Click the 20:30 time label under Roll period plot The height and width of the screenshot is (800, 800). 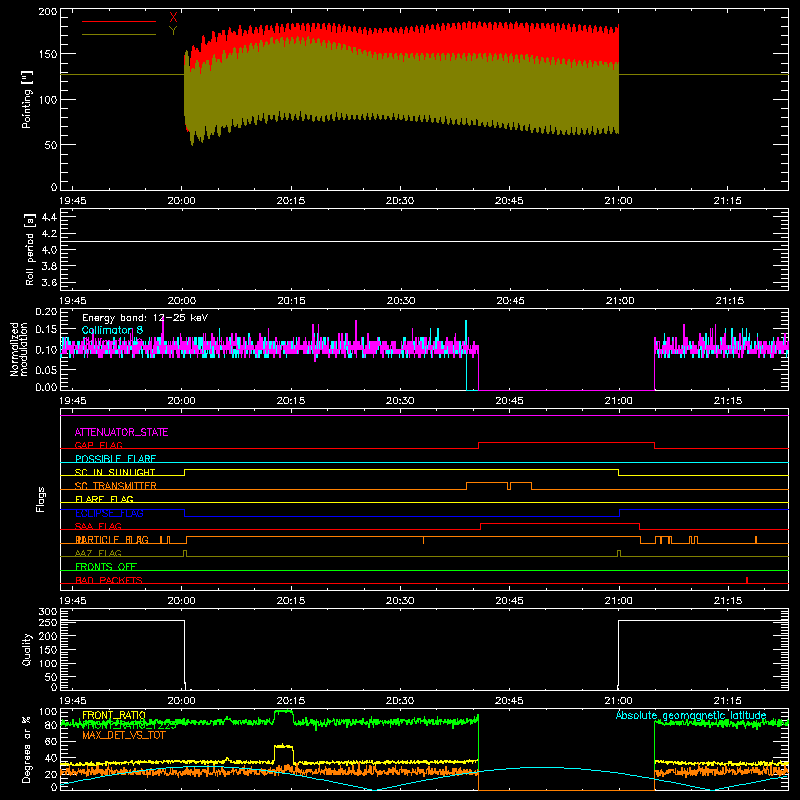coord(401,301)
